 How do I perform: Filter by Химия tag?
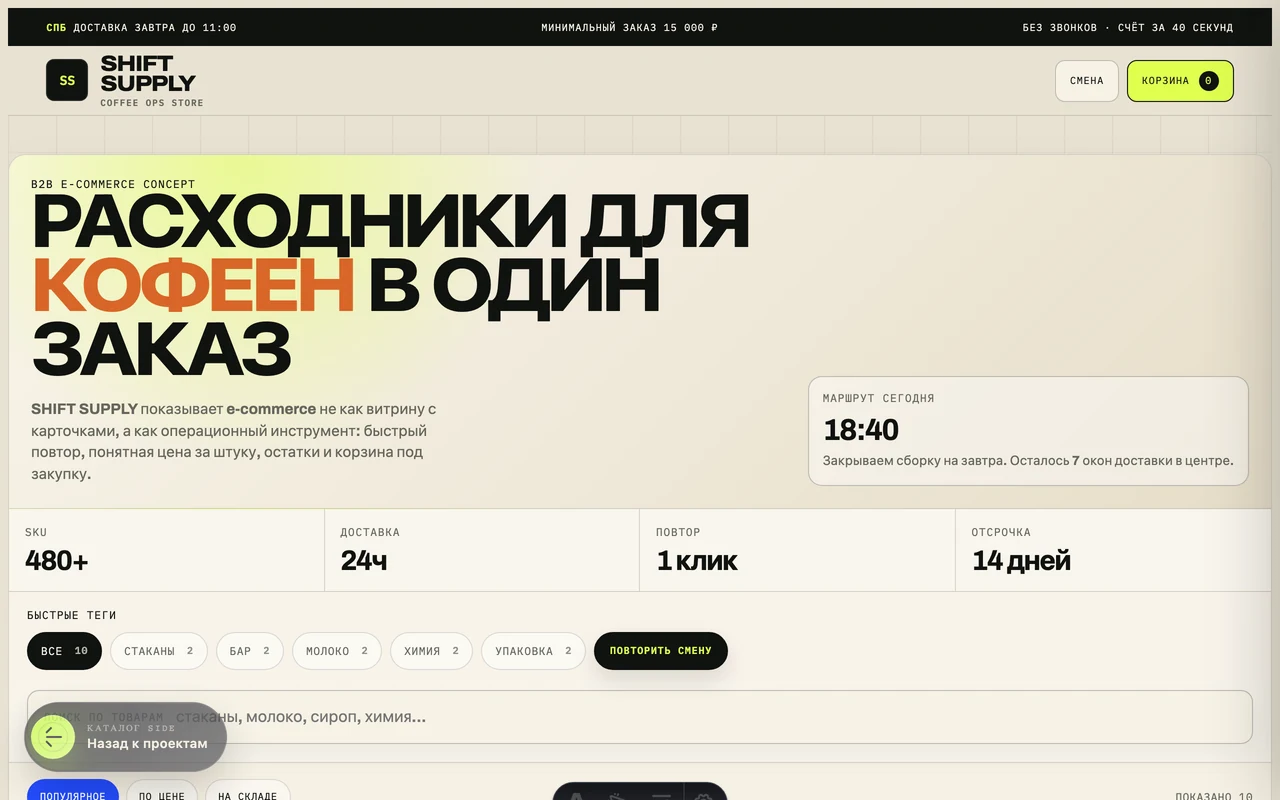tap(431, 651)
